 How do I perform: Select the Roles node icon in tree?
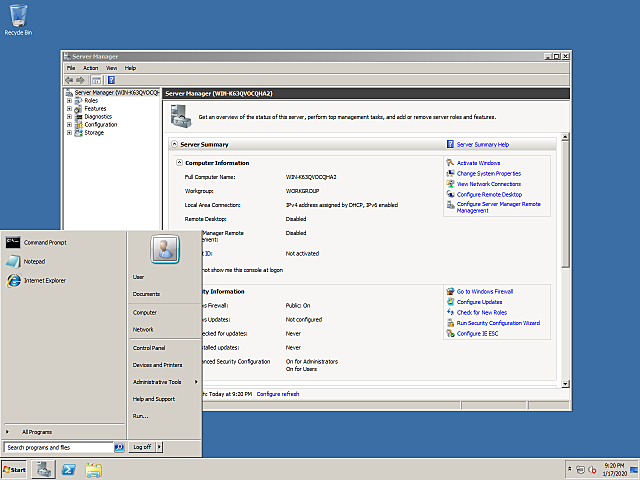click(x=78, y=100)
